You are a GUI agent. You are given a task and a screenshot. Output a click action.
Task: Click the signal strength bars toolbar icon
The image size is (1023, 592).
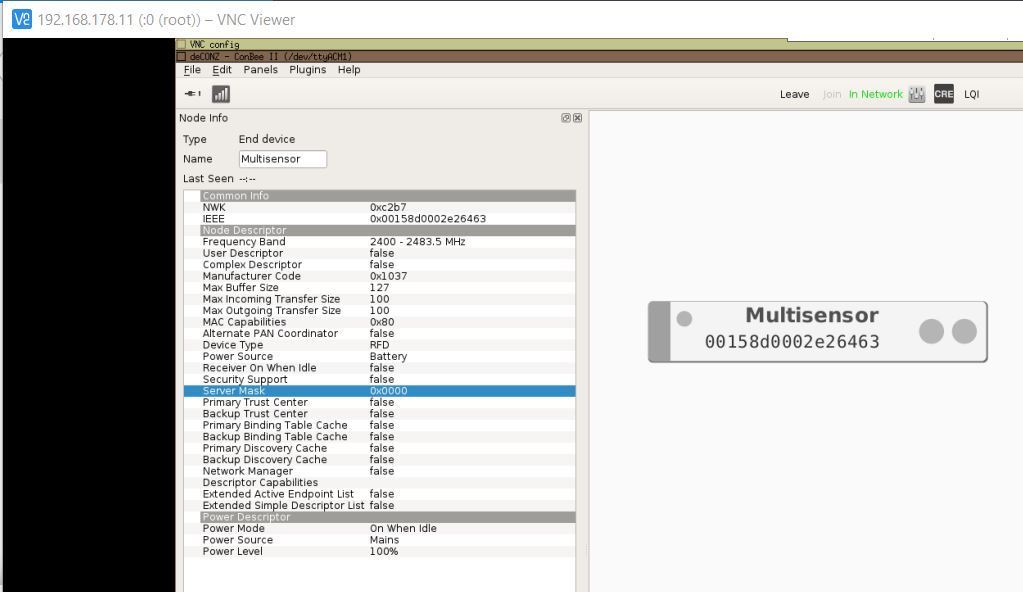click(x=221, y=94)
